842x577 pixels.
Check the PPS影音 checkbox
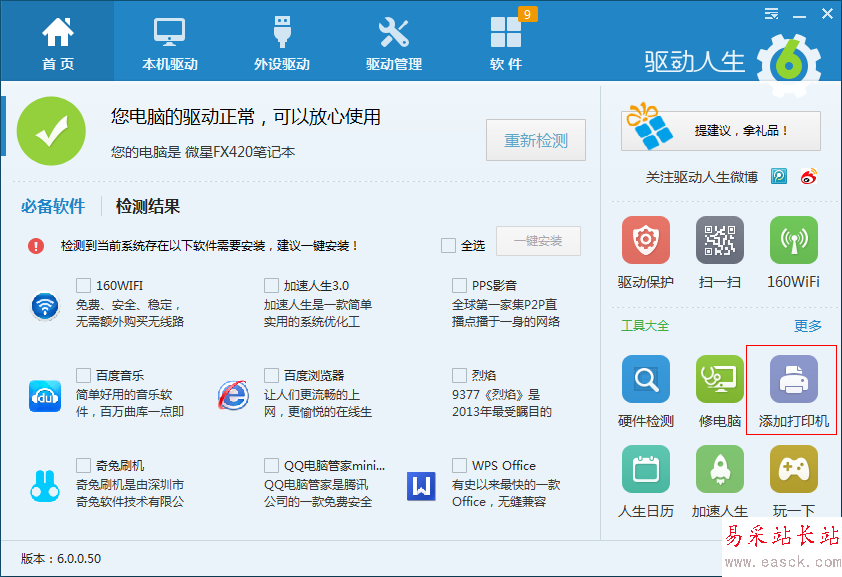click(459, 285)
